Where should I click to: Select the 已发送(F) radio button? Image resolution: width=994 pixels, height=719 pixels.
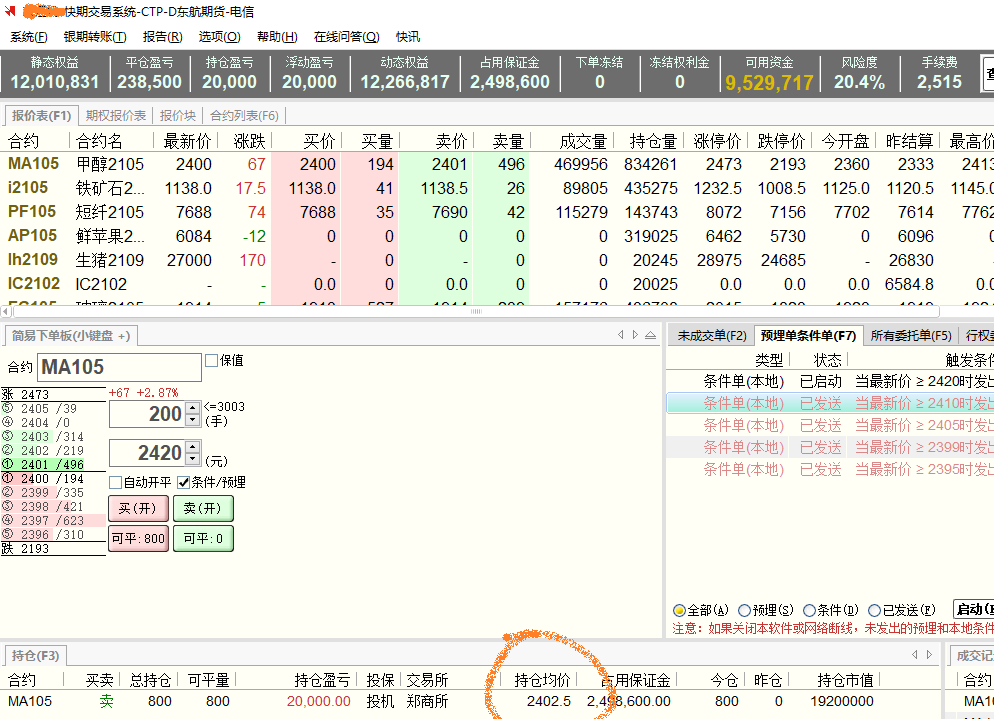[x=874, y=610]
